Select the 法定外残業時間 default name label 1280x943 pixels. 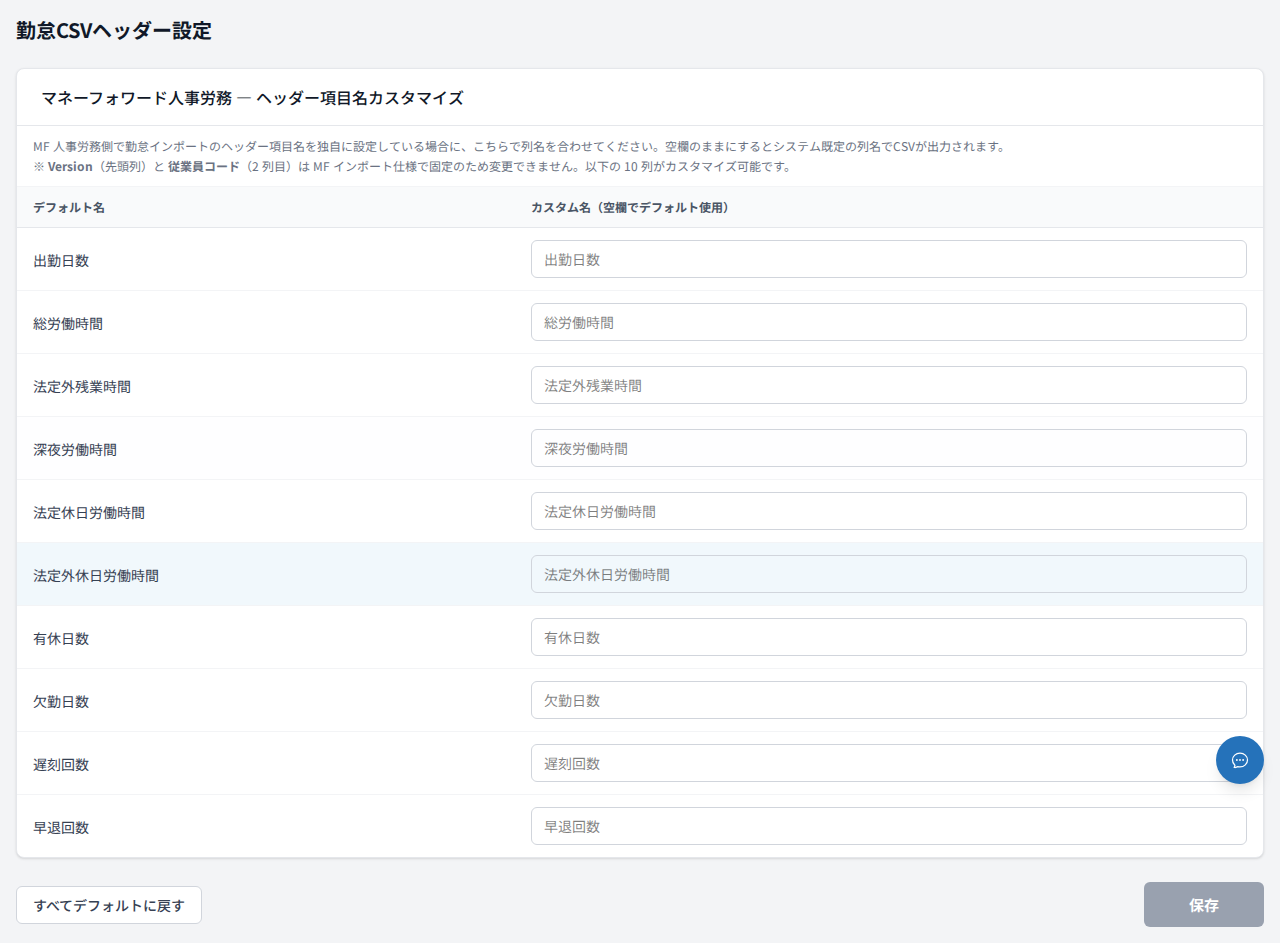pyautogui.click(x=82, y=387)
